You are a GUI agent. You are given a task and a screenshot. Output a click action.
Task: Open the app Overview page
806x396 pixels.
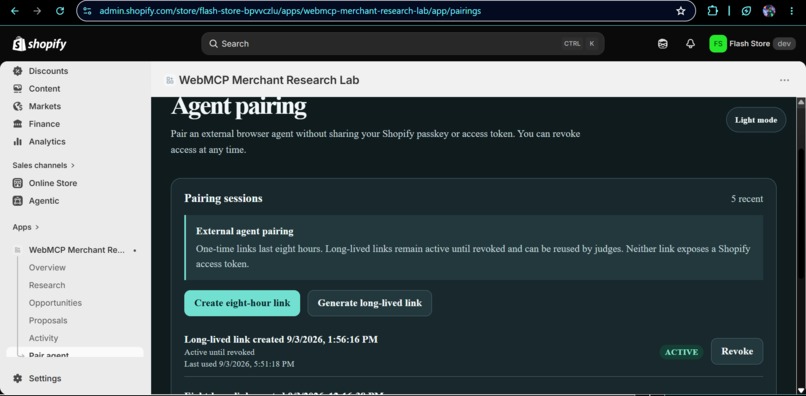click(47, 267)
